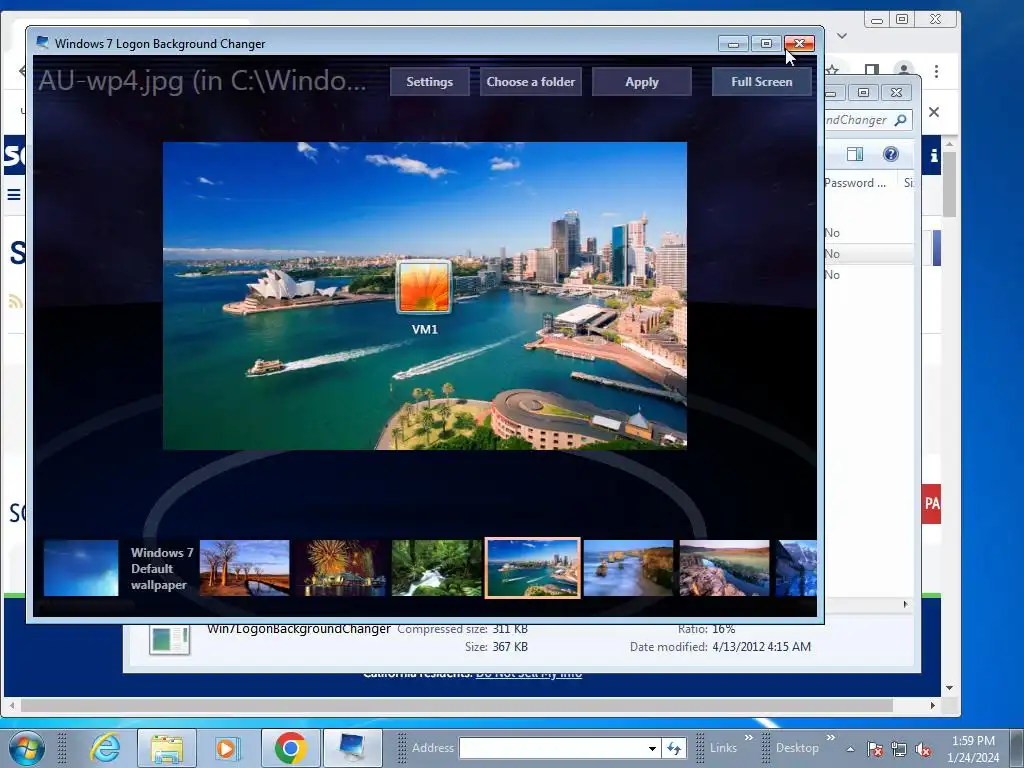Launch Internet Explorer from taskbar
Viewport: 1024px width, 768px height.
105,748
